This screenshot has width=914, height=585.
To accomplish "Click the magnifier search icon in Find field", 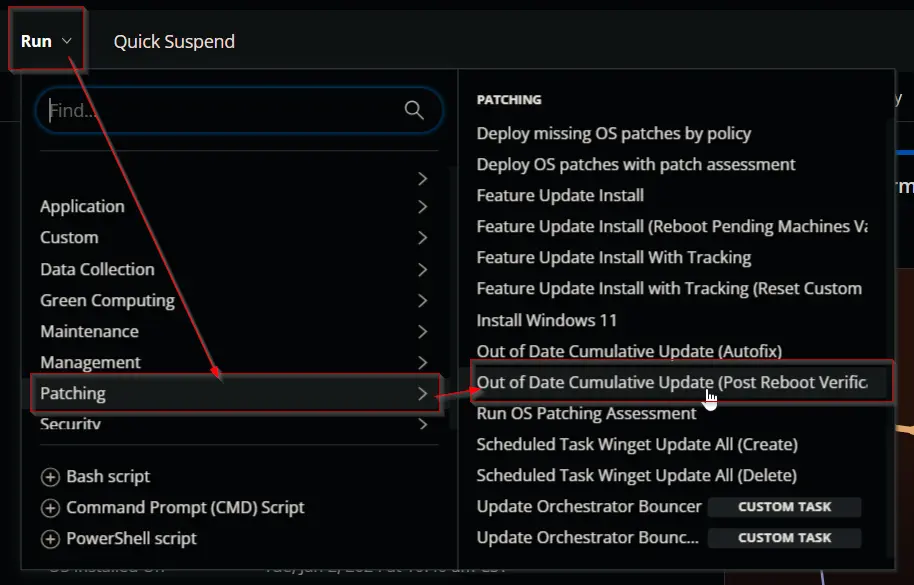I will [414, 110].
